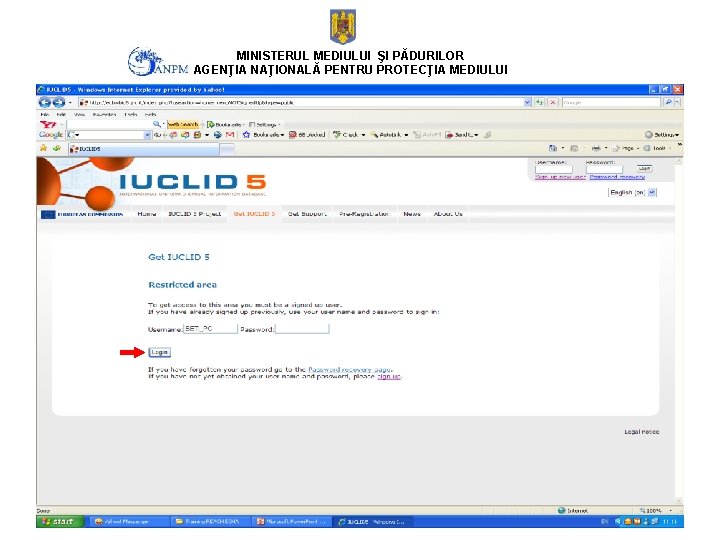Go forward with the browser Forward arrow
The width and height of the screenshot is (720, 540).
(59, 102)
